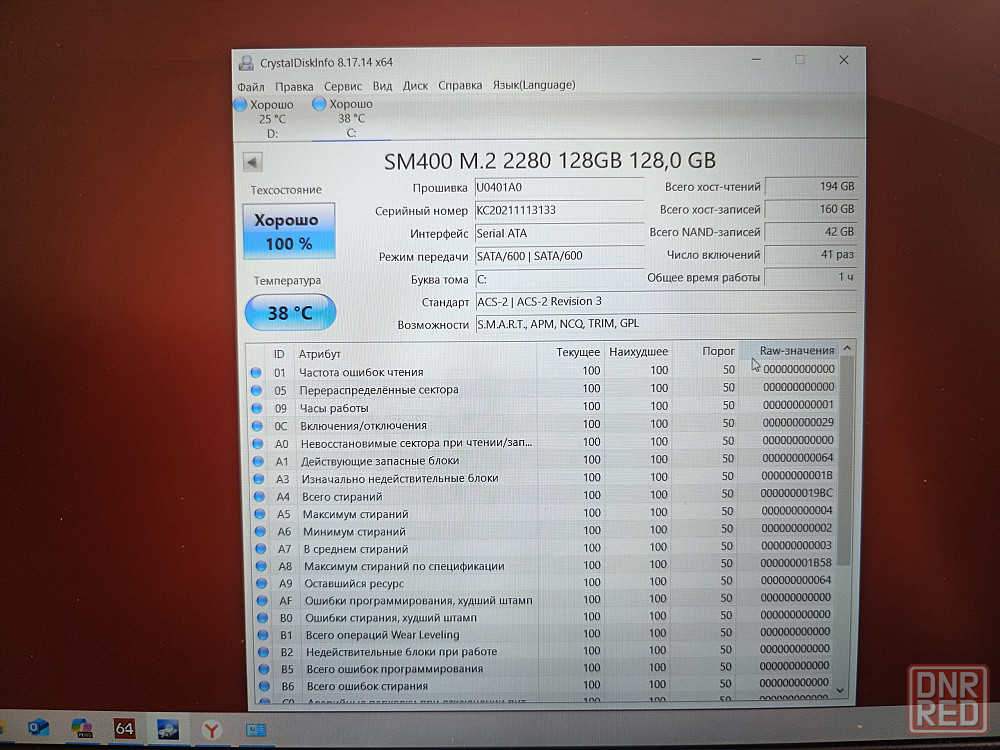The width and height of the screenshot is (1000, 750).
Task: Click the previous disk arrow button
Action: point(253,162)
